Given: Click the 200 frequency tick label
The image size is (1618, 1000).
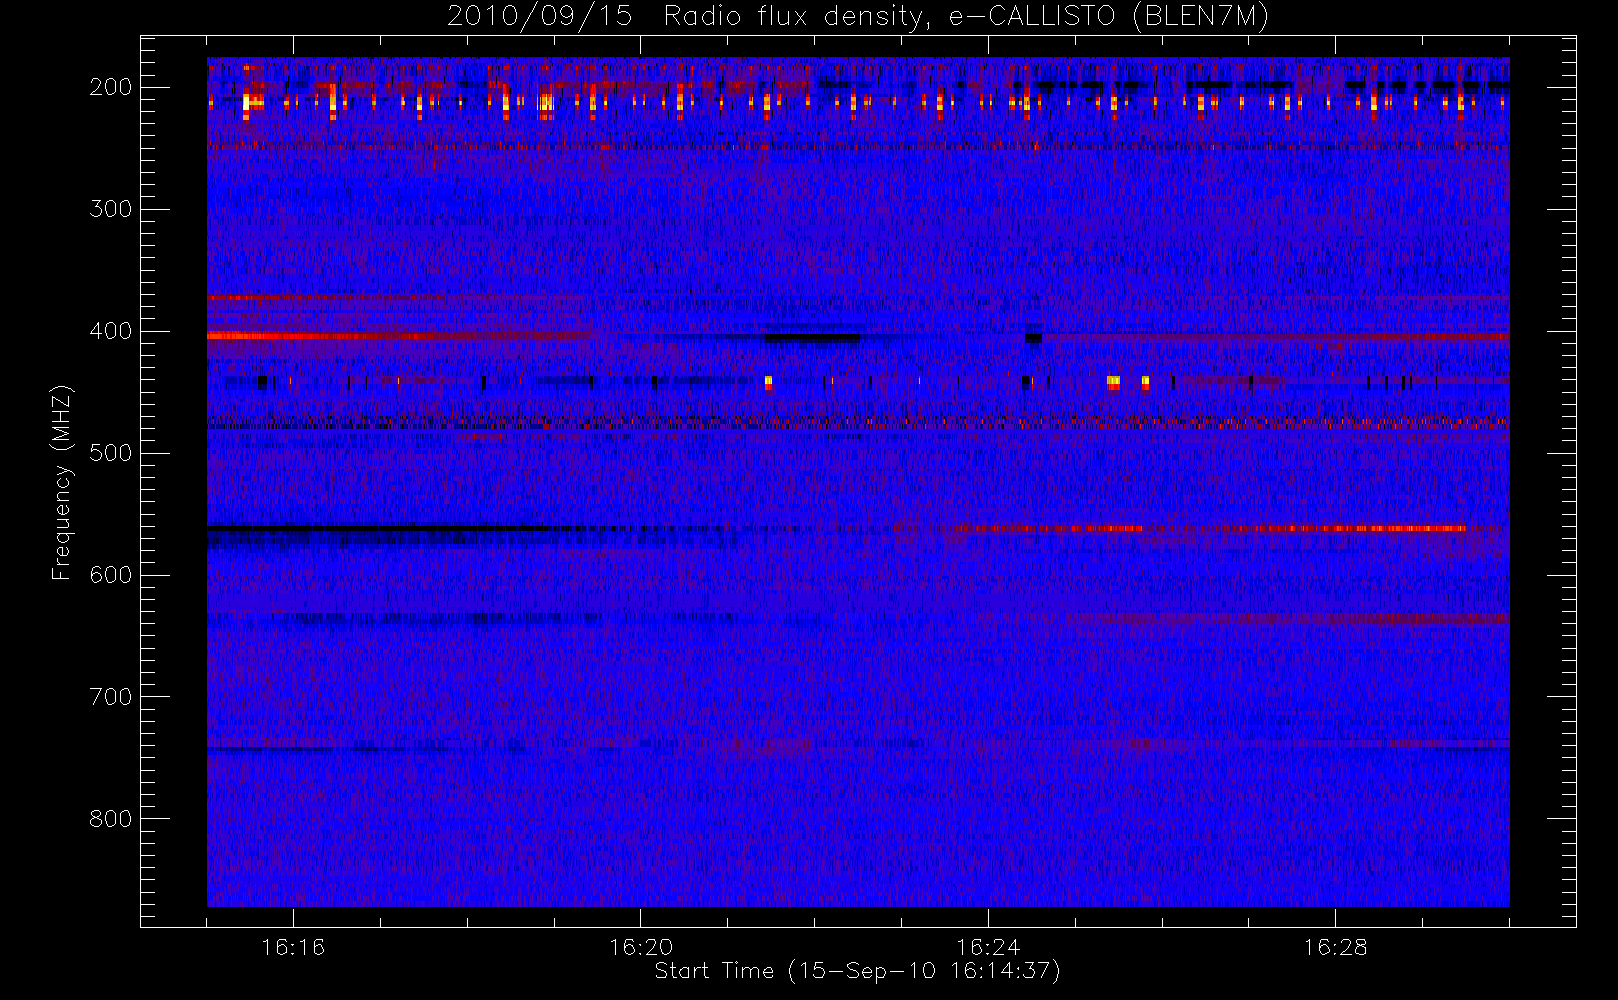Looking at the screenshot, I should click(111, 87).
